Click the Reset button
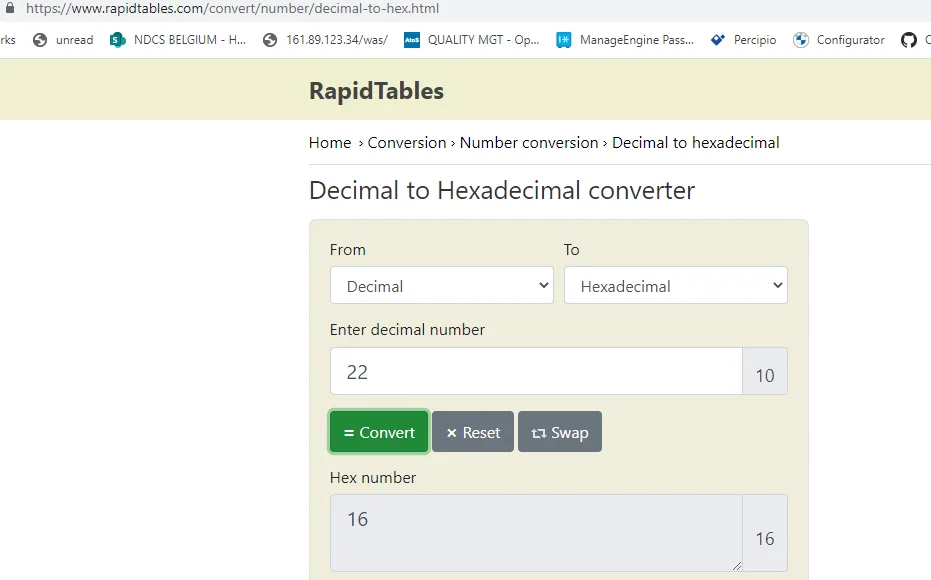This screenshot has width=931, height=580. (473, 432)
